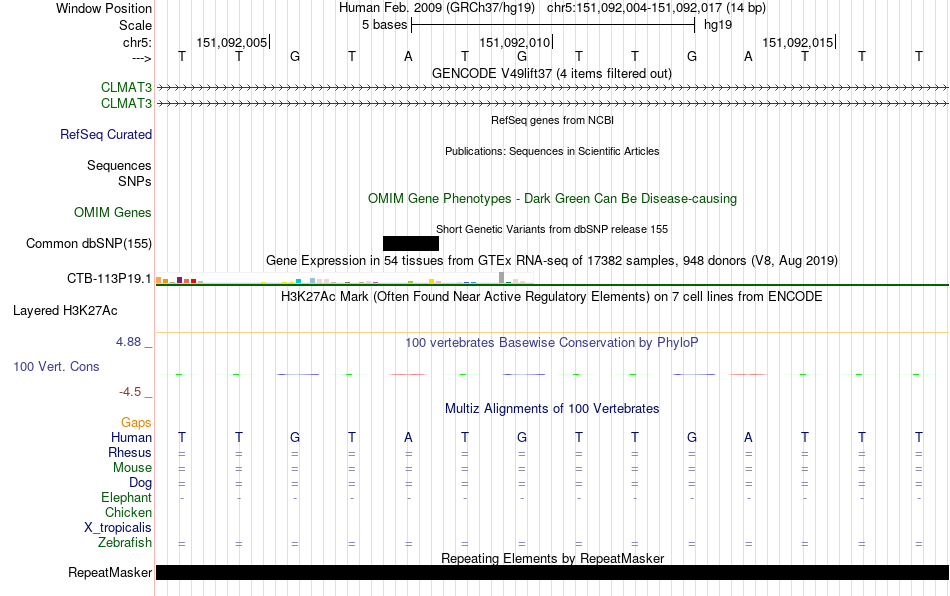Click Multiz Alignments of 100 Vertebrates title
Image resolution: width=950 pixels, height=596 pixels.
[x=552, y=408]
